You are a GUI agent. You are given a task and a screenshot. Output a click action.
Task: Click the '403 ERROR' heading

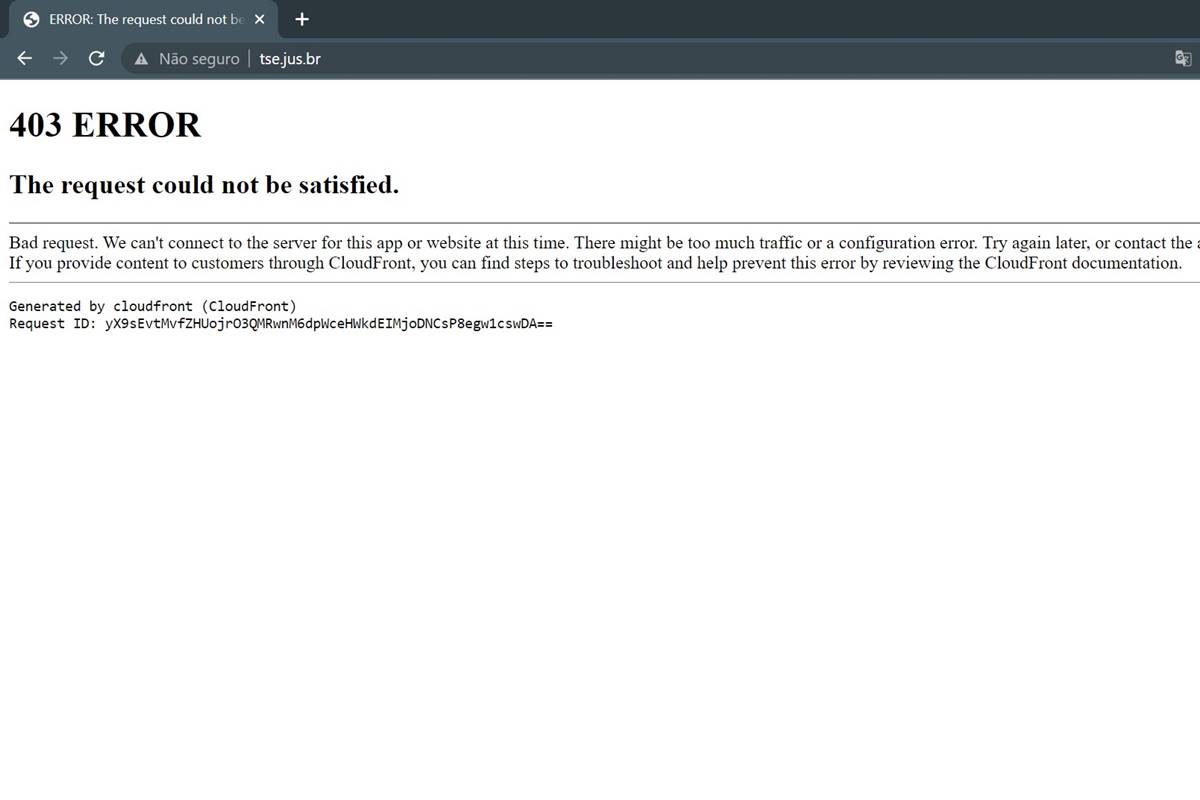coord(105,125)
